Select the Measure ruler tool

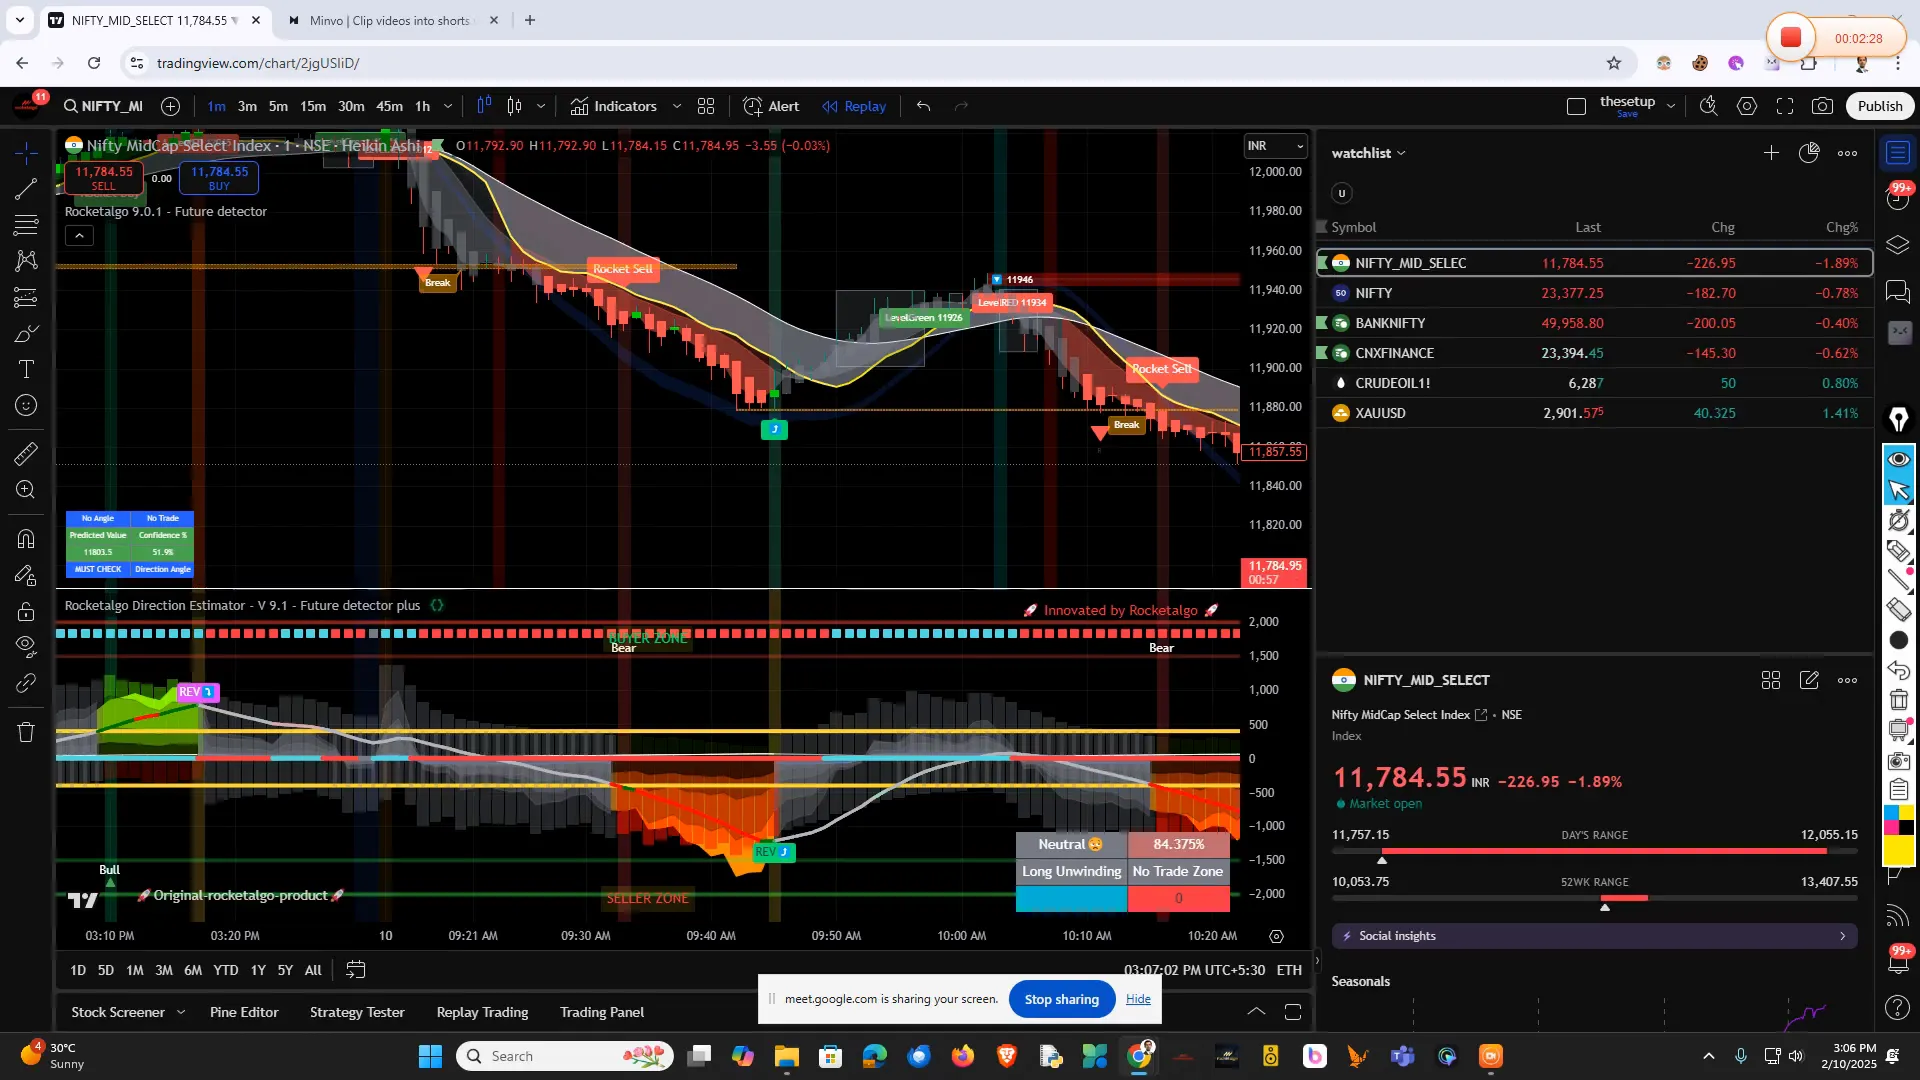(26, 453)
